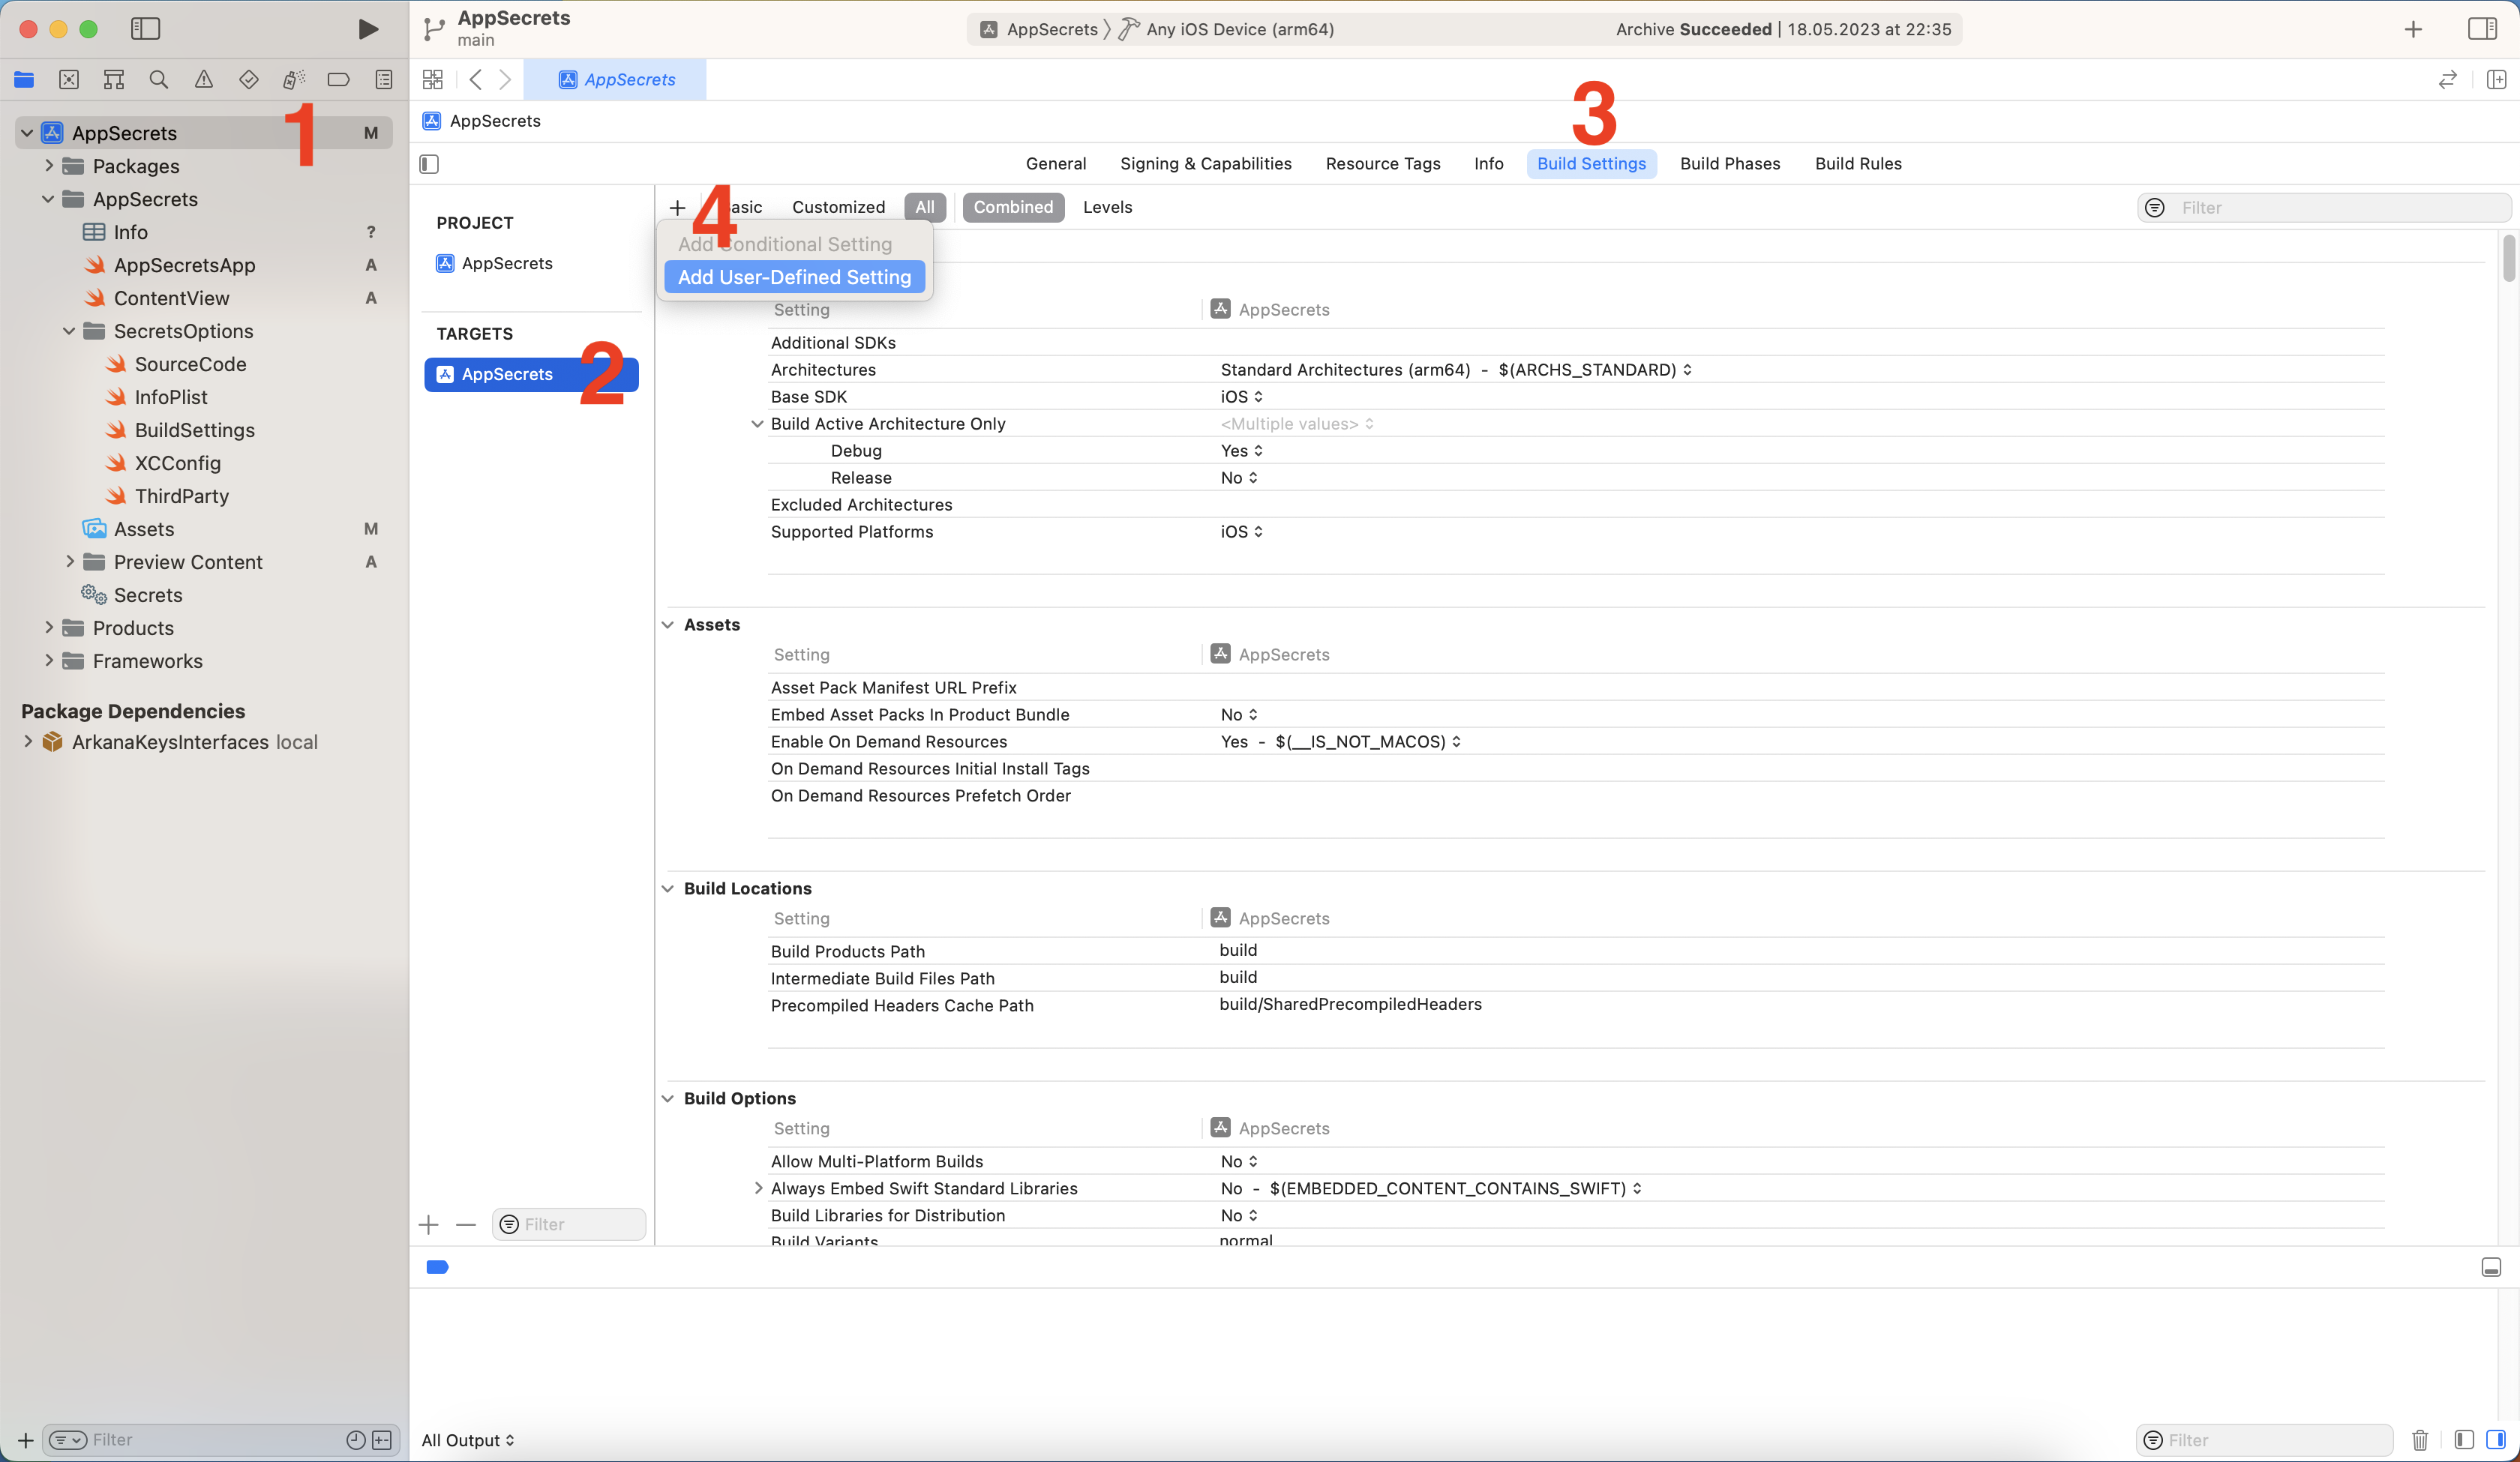Open the issue navigator warning icon
The height and width of the screenshot is (1462, 2520).
tap(204, 80)
